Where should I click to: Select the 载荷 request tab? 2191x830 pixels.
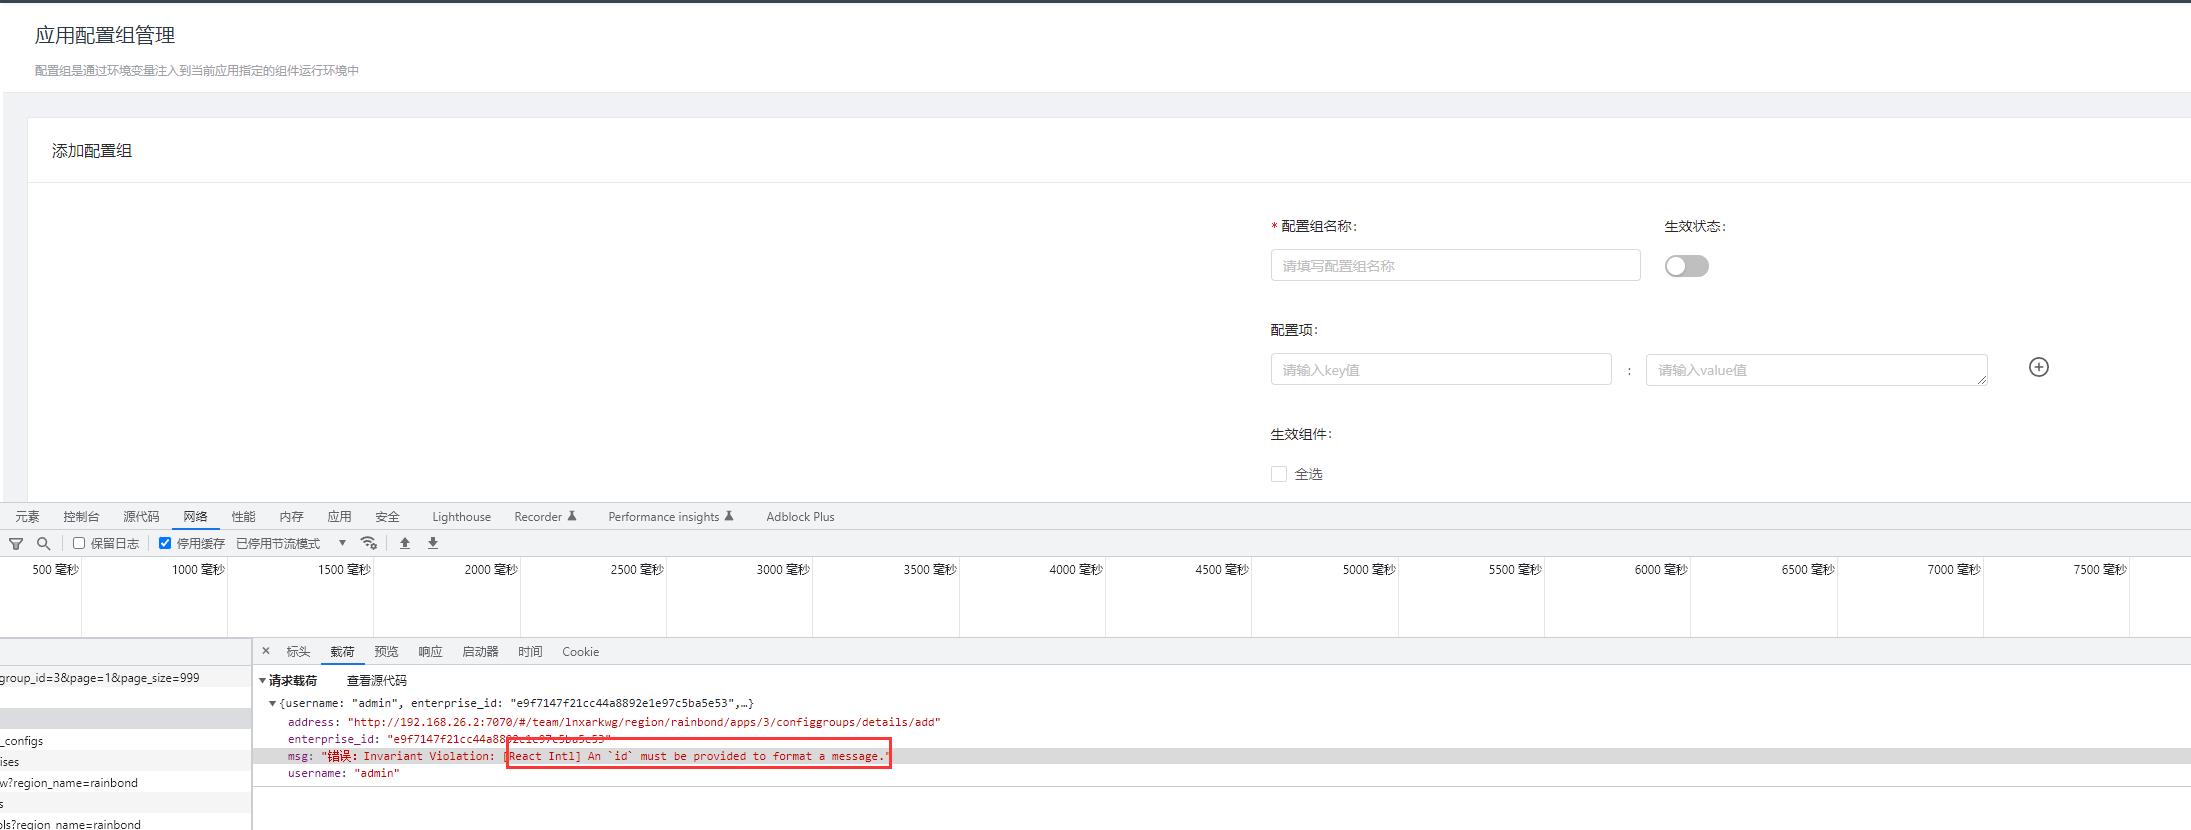tap(342, 652)
